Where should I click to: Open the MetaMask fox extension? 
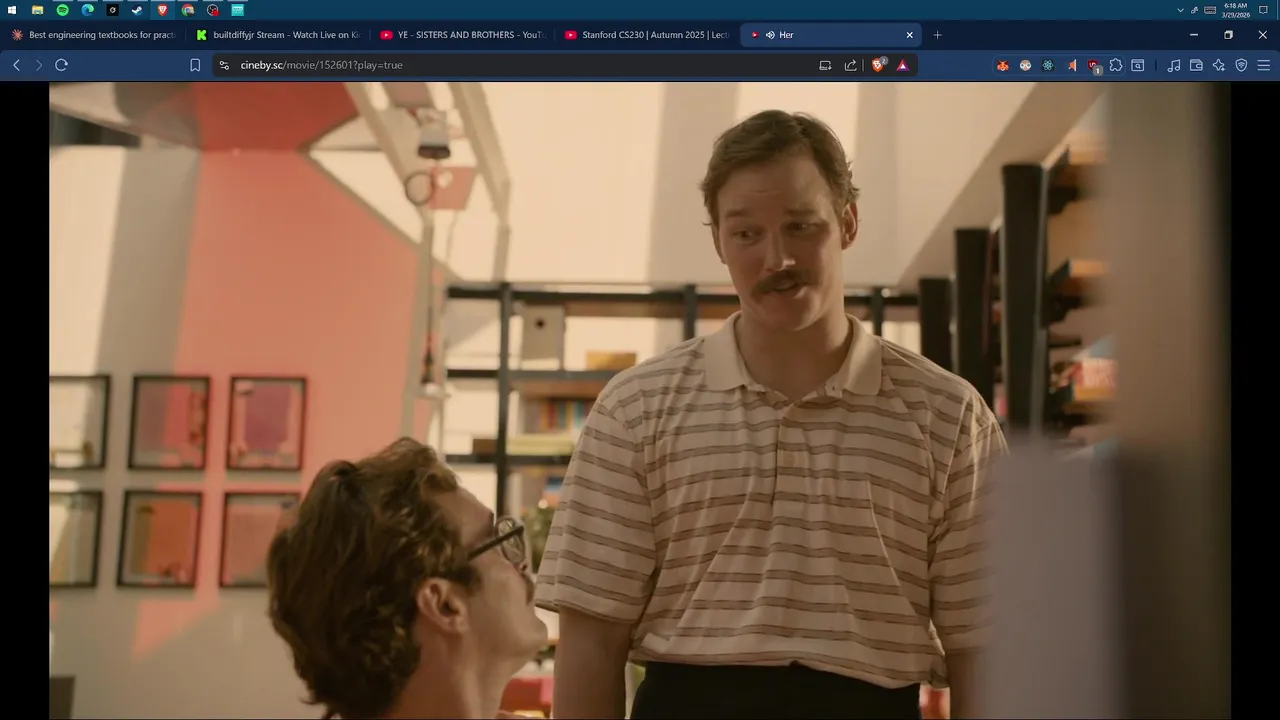1002,65
